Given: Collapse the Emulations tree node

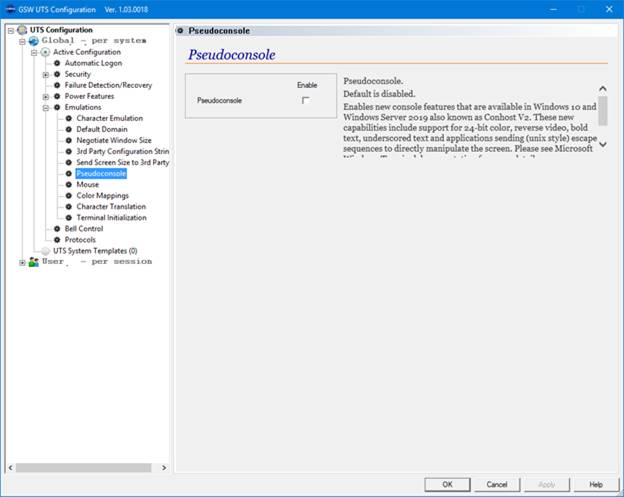Looking at the screenshot, I should (x=45, y=107).
